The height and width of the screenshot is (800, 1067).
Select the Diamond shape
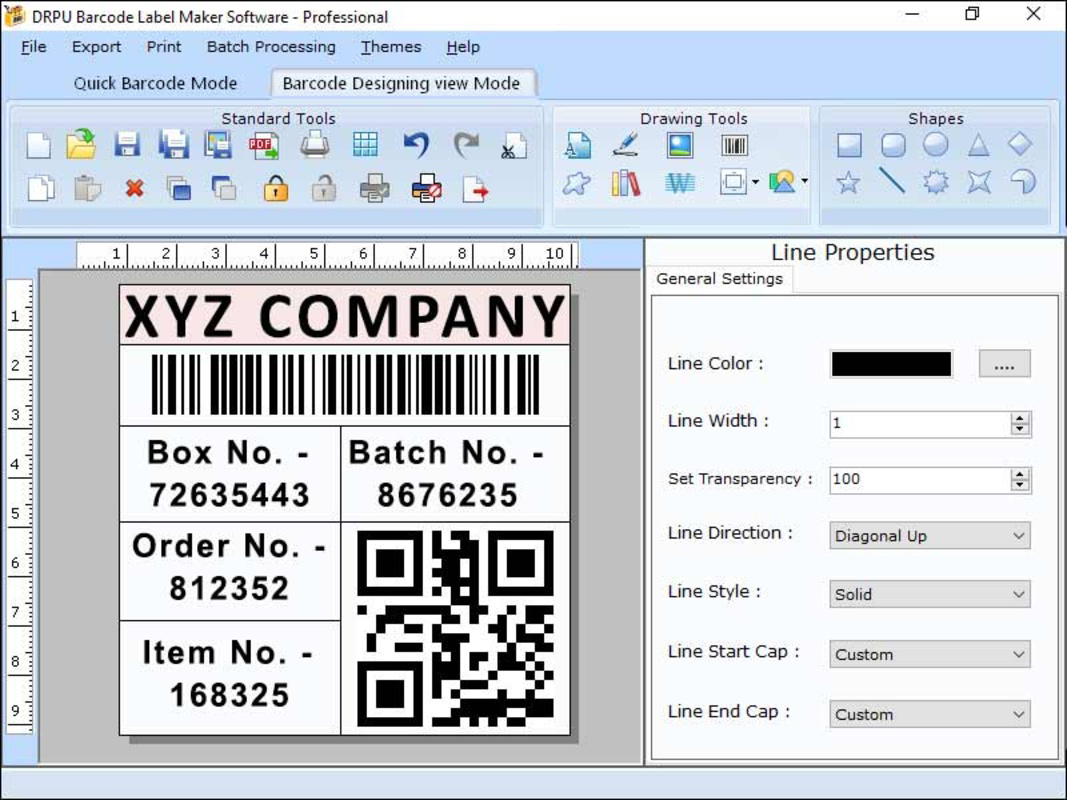coord(1021,143)
